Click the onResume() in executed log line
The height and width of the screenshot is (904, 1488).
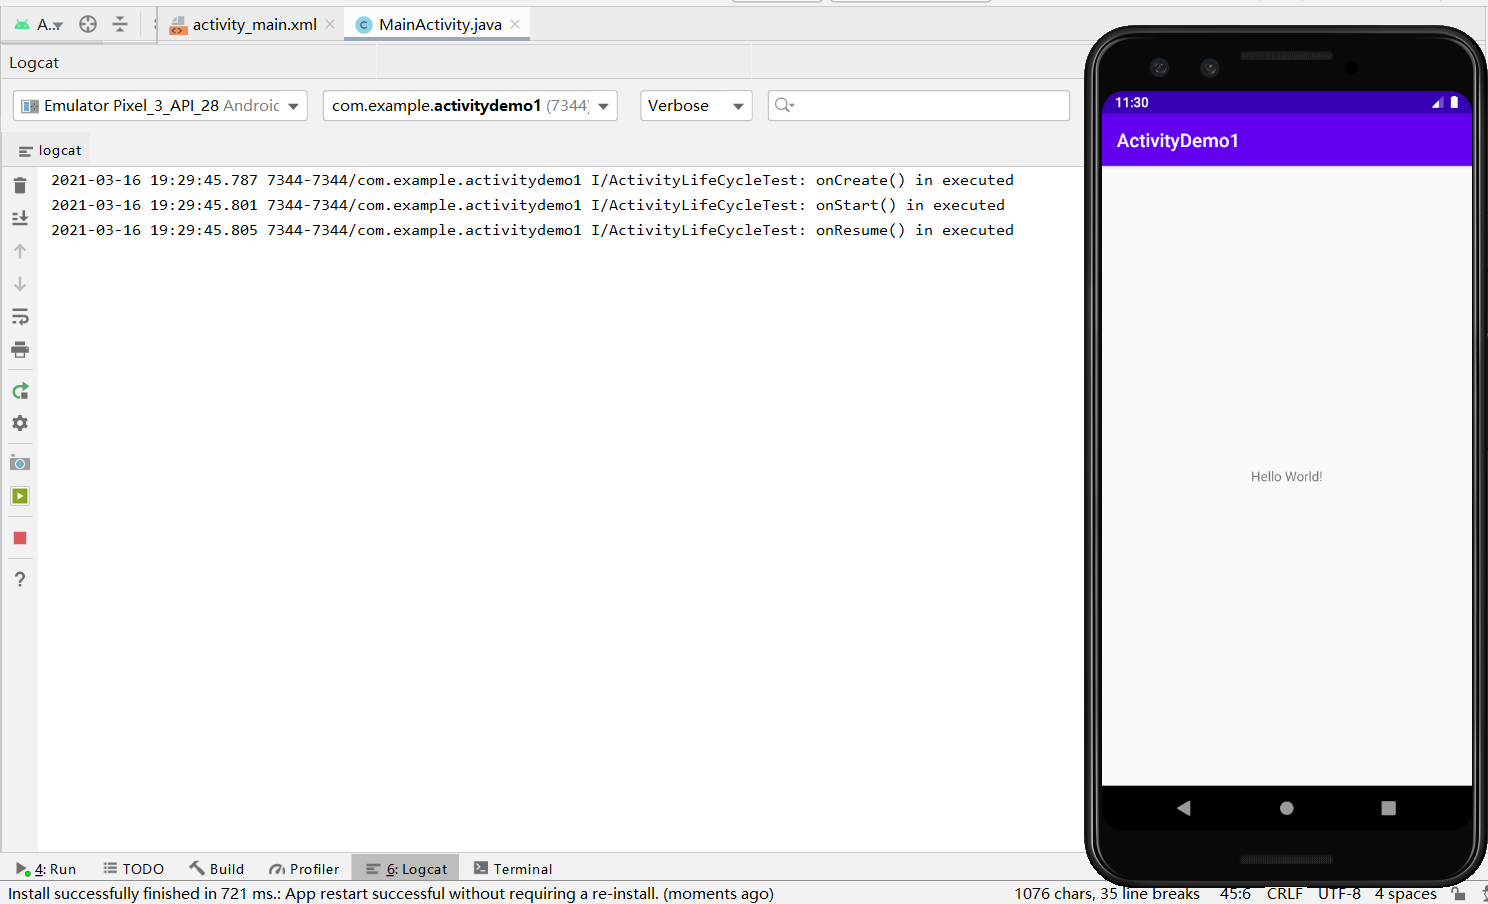click(x=532, y=230)
